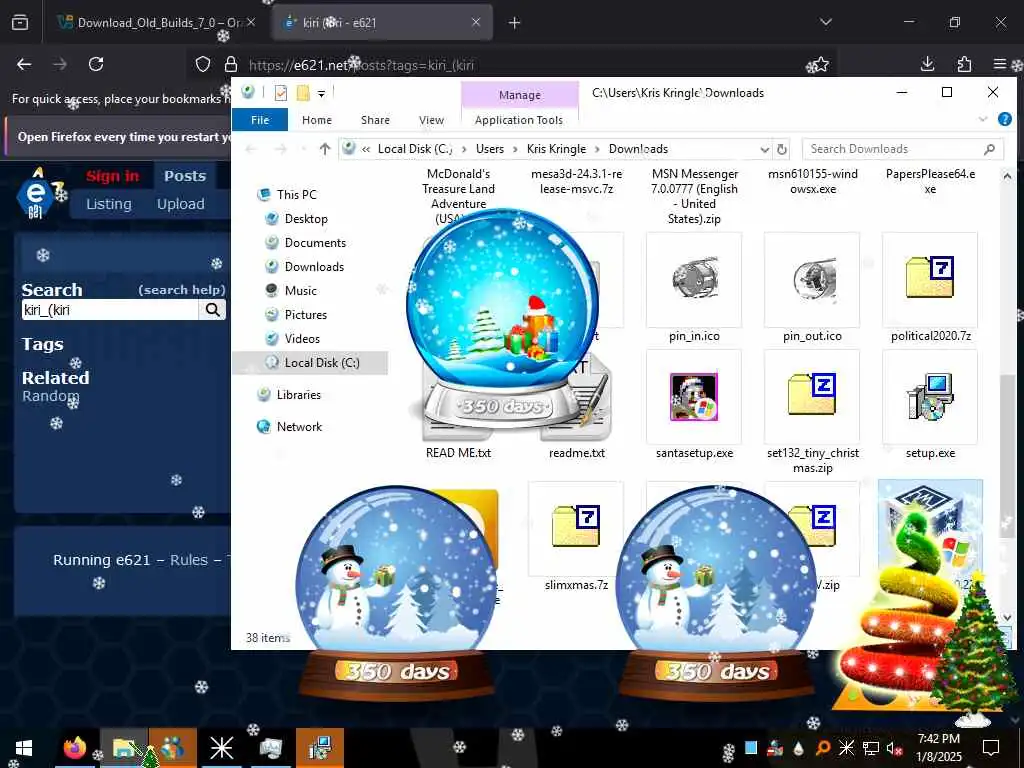Screen dimensions: 1024x768
Task: Click the Search Downloads box
Action: [903, 149]
